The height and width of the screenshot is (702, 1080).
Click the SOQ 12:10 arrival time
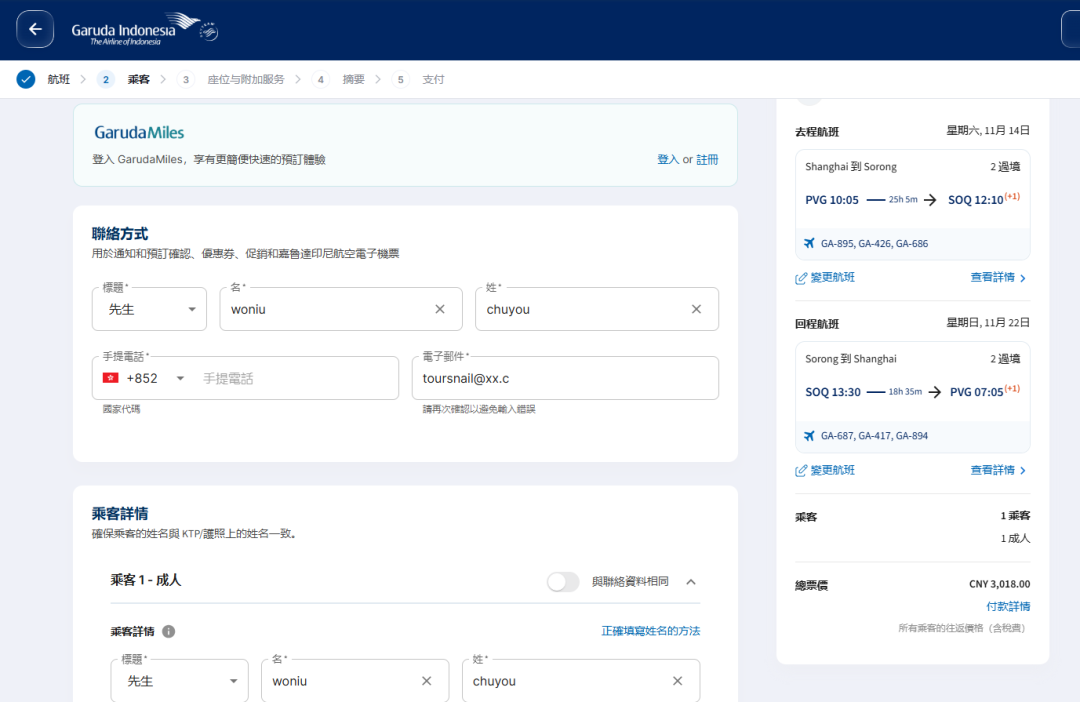pos(976,200)
